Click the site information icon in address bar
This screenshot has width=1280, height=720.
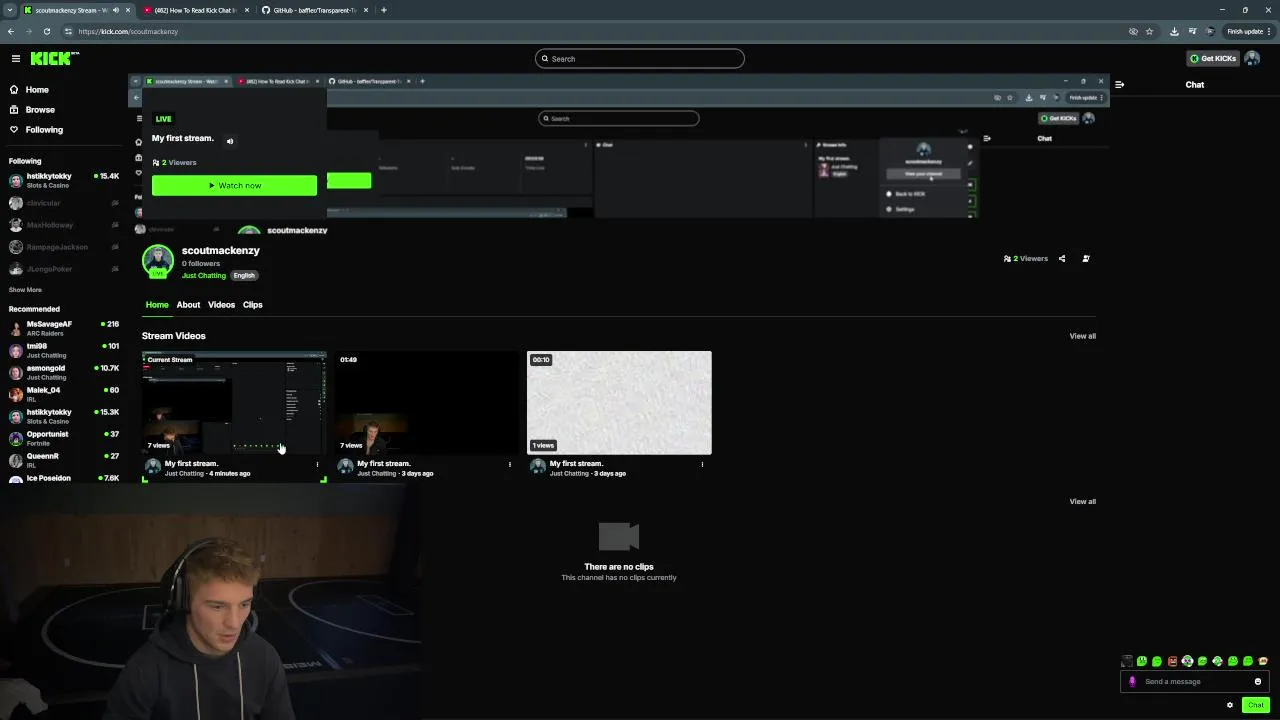68,31
